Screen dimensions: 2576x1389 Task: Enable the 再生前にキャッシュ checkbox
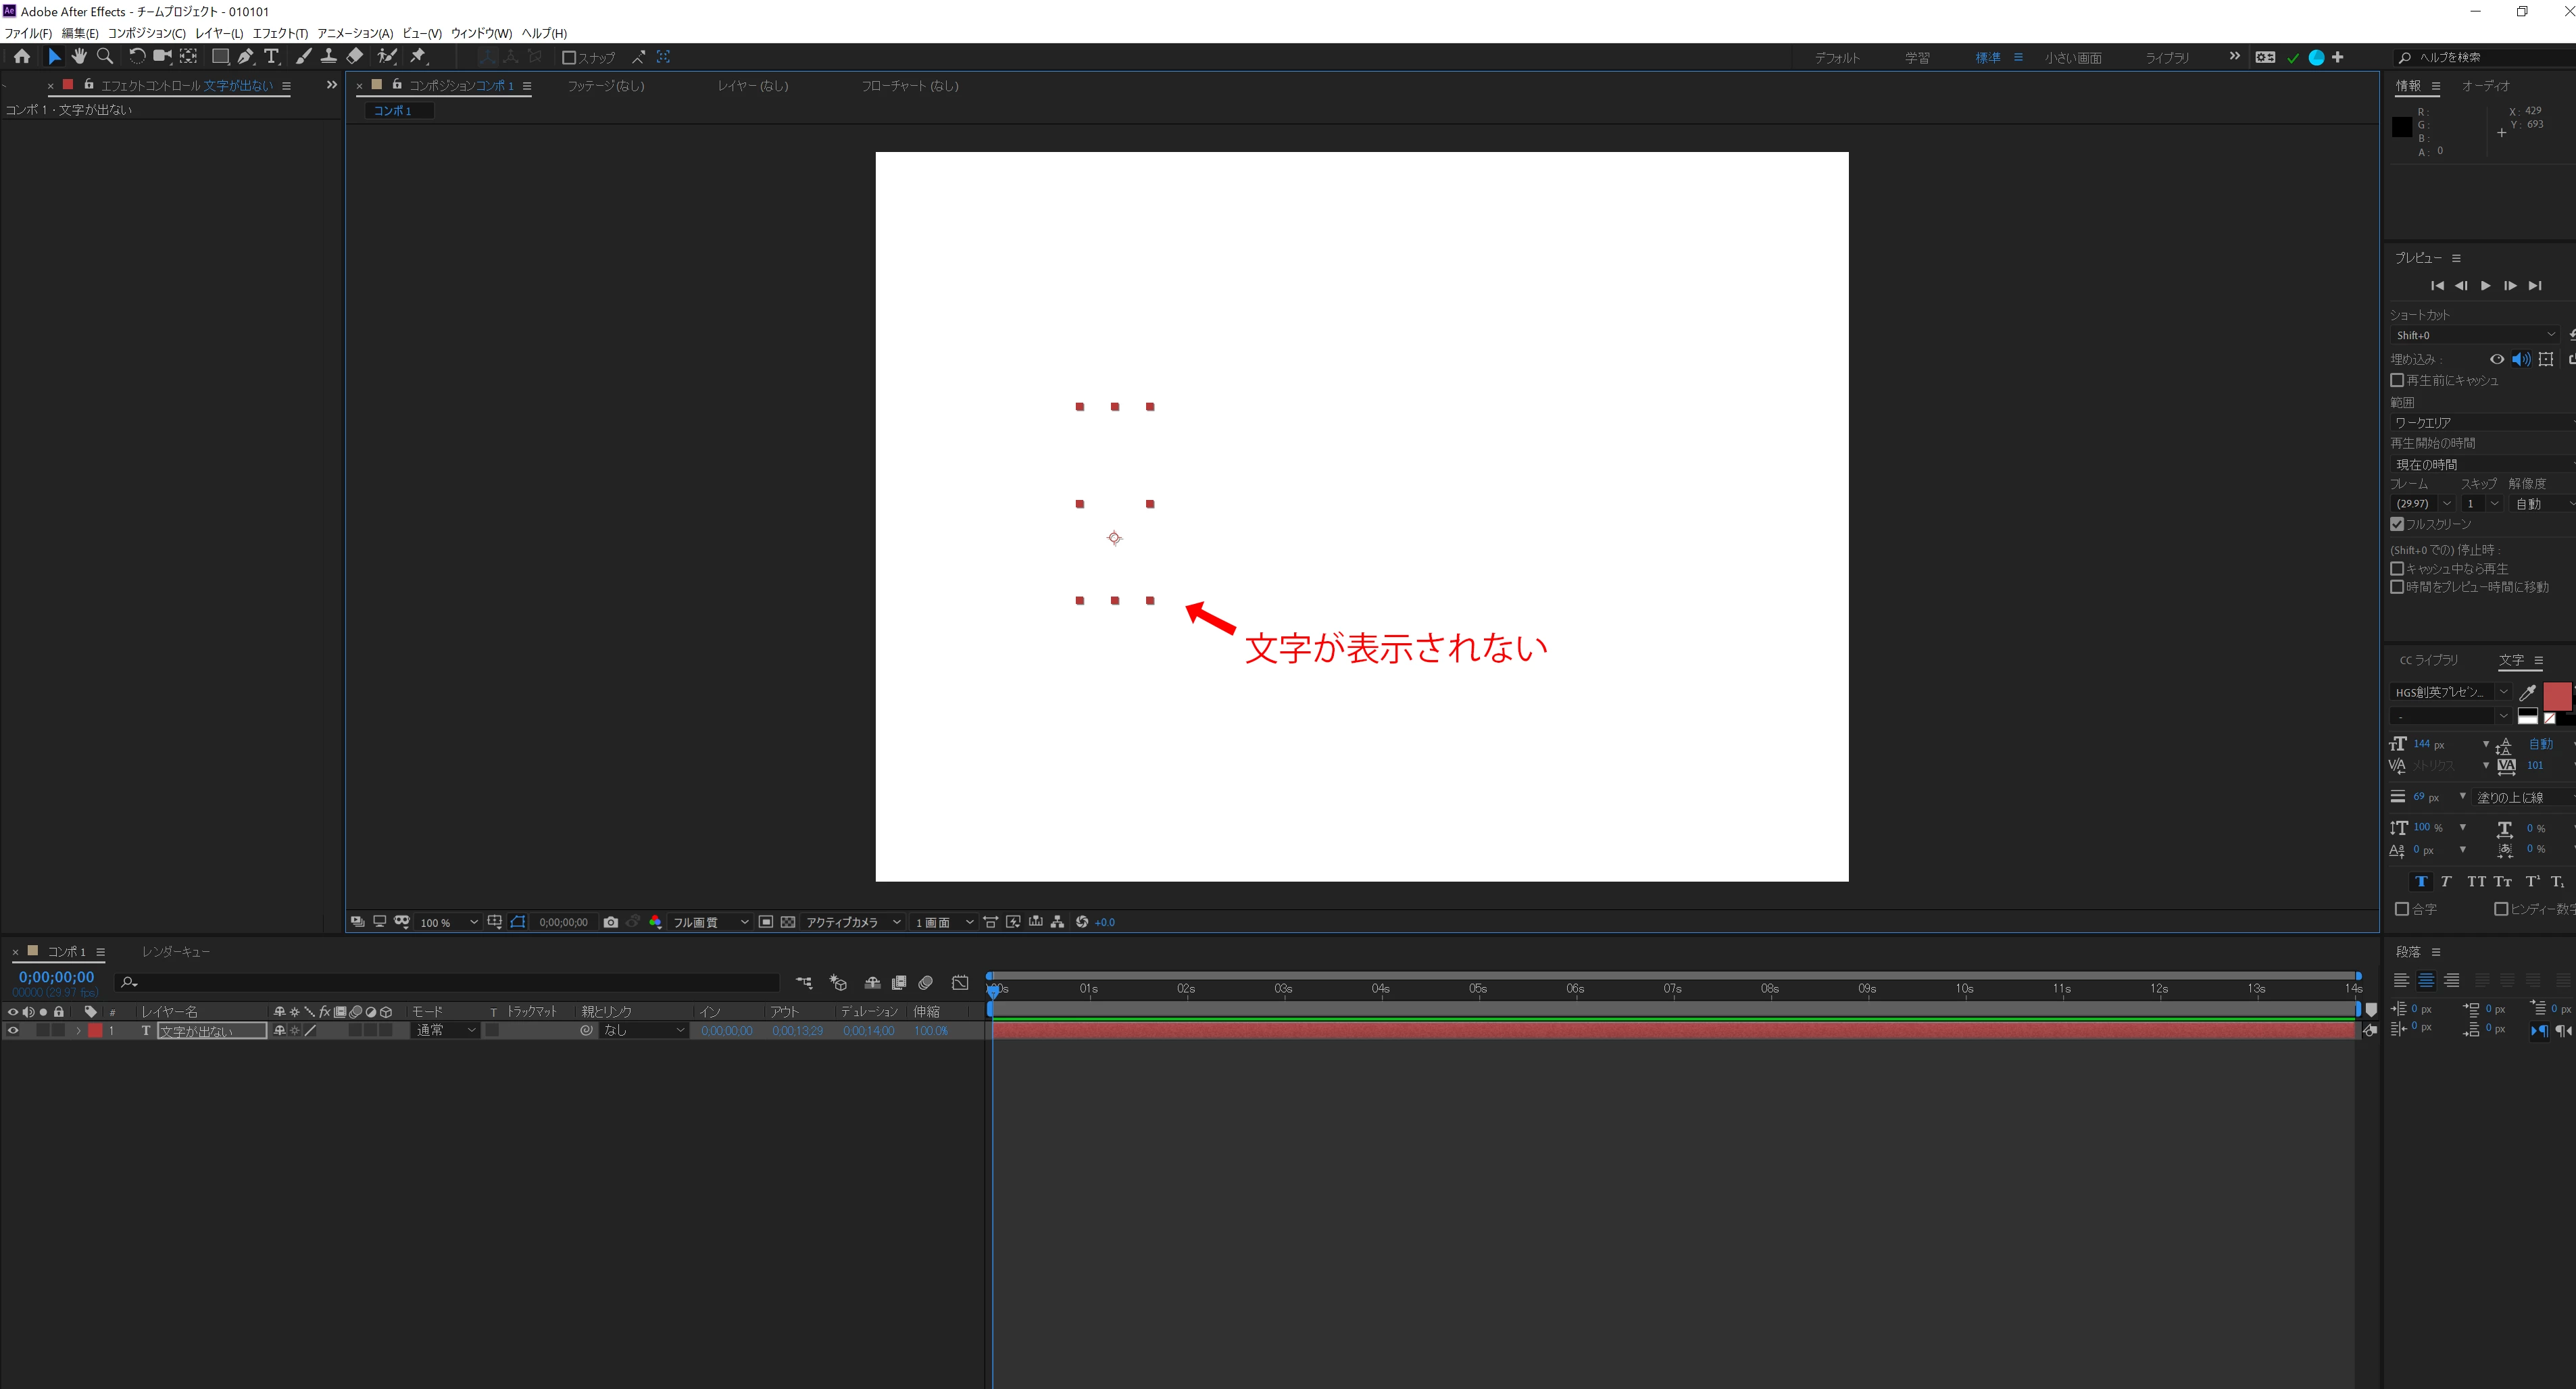[x=2397, y=380]
